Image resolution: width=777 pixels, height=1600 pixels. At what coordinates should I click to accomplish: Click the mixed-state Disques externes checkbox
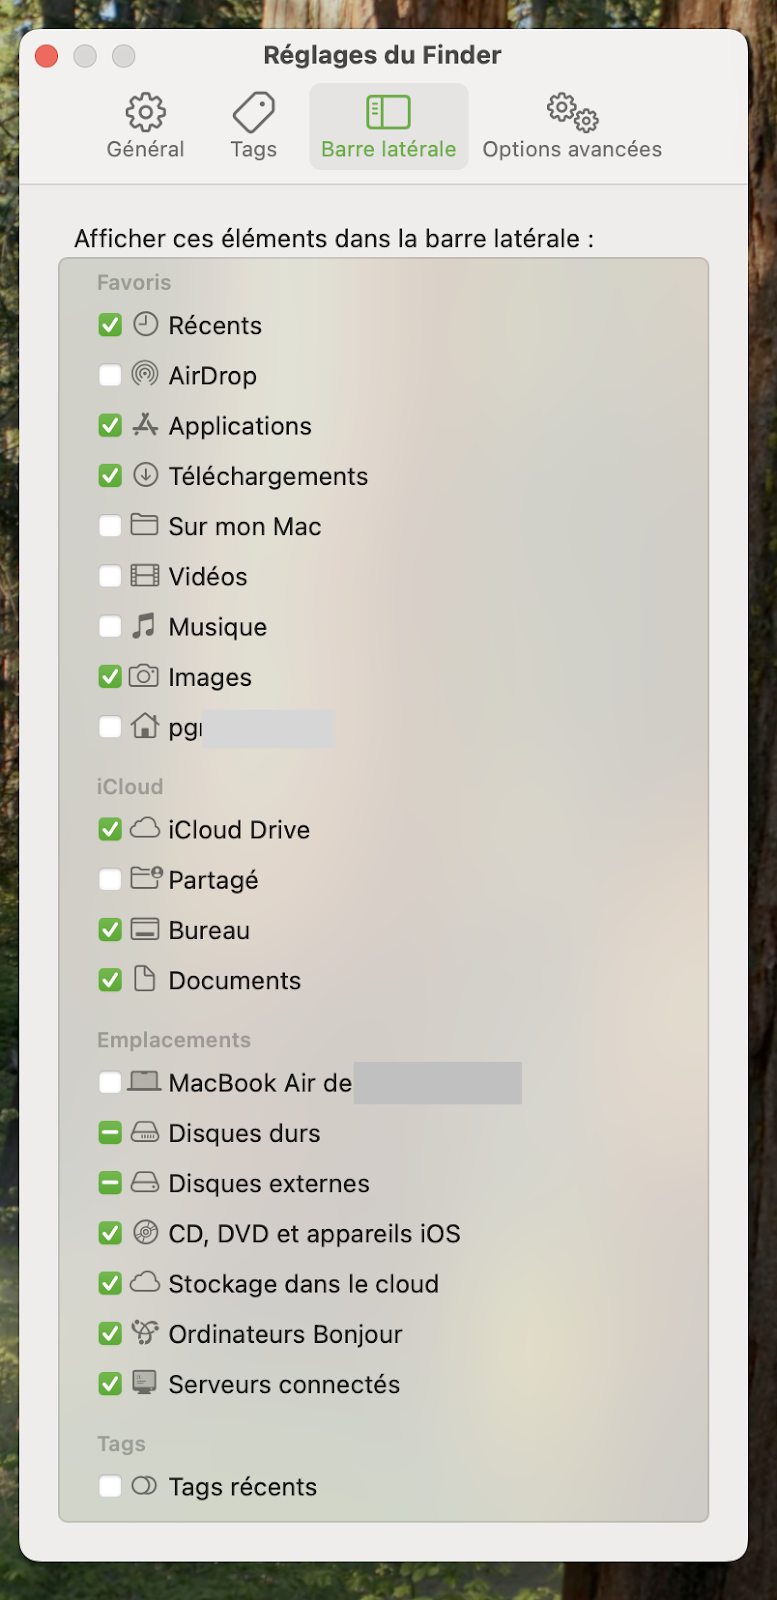(x=110, y=1183)
